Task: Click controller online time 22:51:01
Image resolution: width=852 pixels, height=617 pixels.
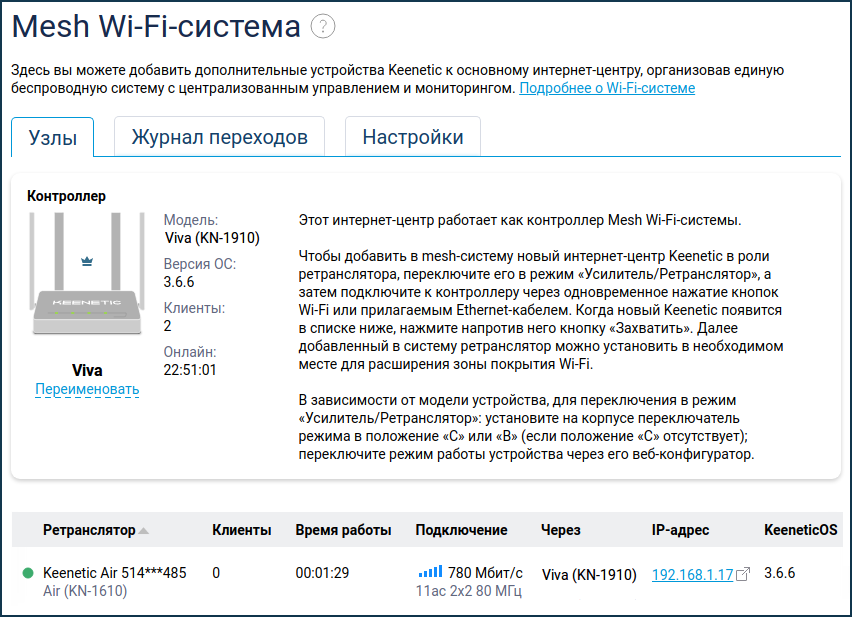Action: [190, 370]
